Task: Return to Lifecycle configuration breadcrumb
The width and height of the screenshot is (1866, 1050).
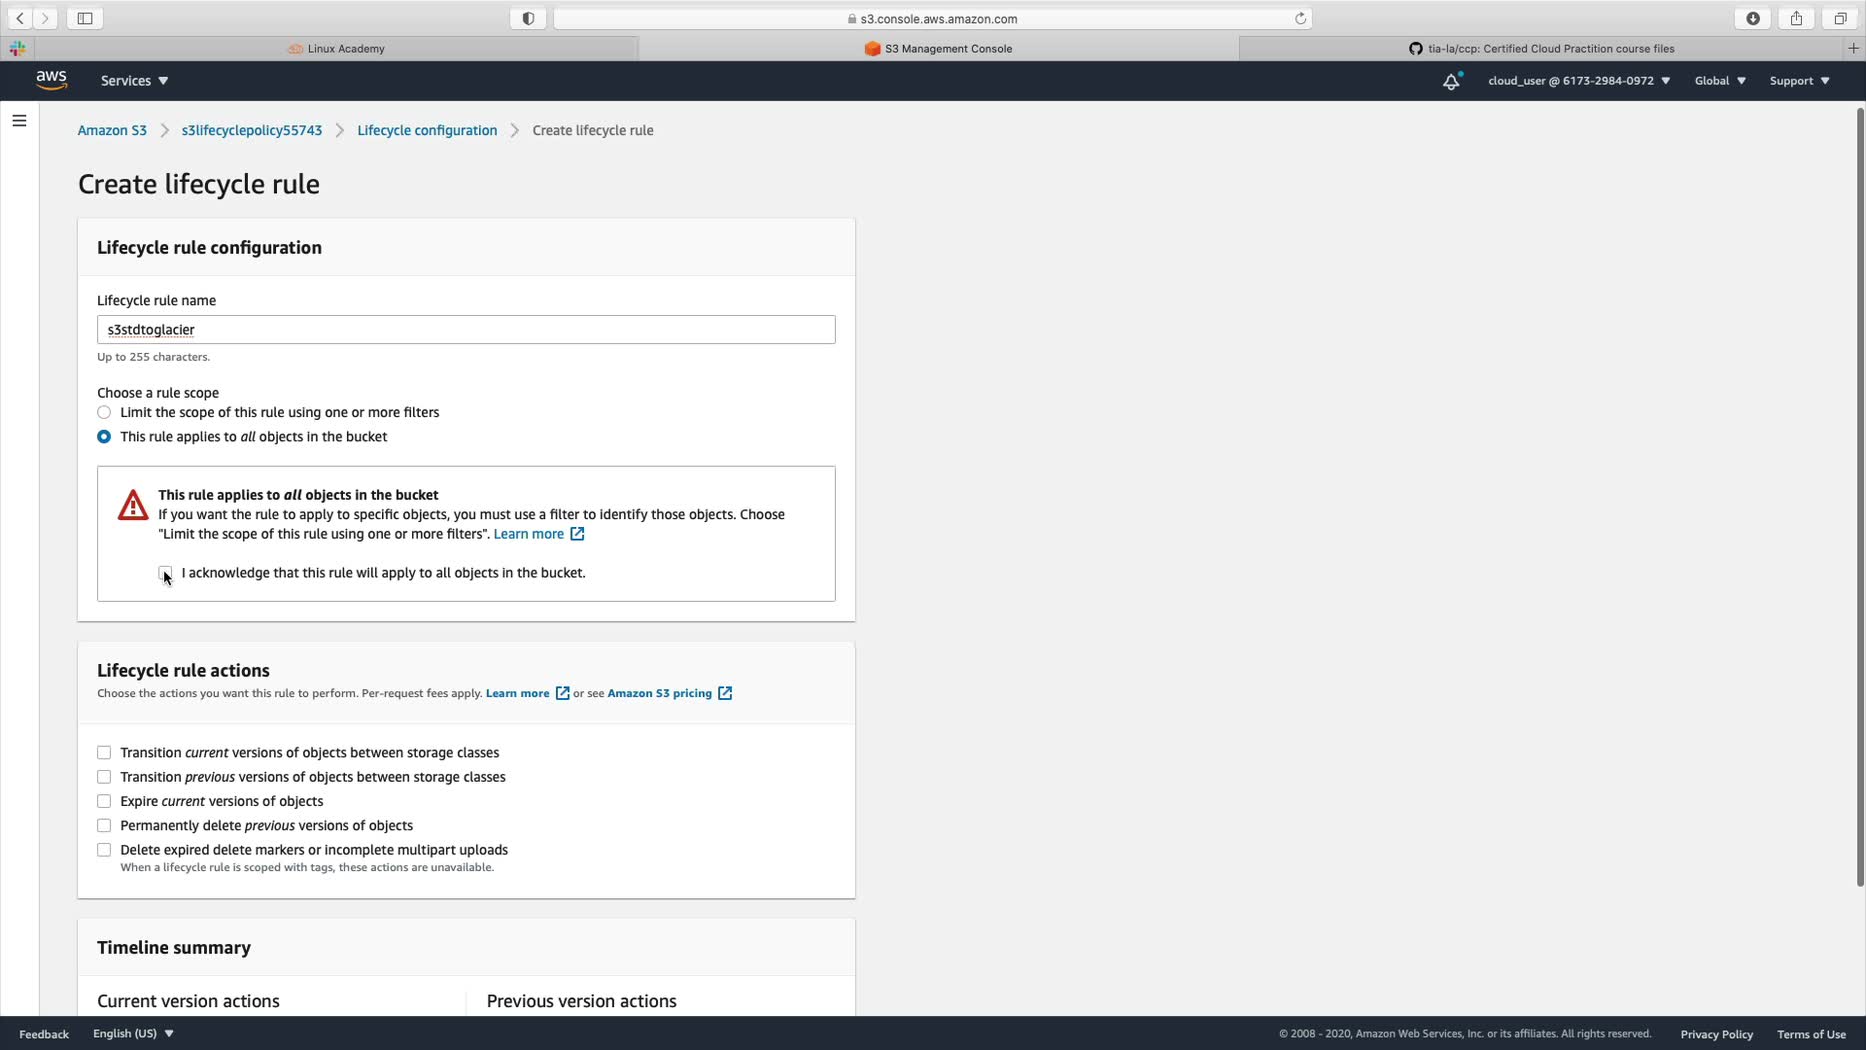Action: (427, 131)
